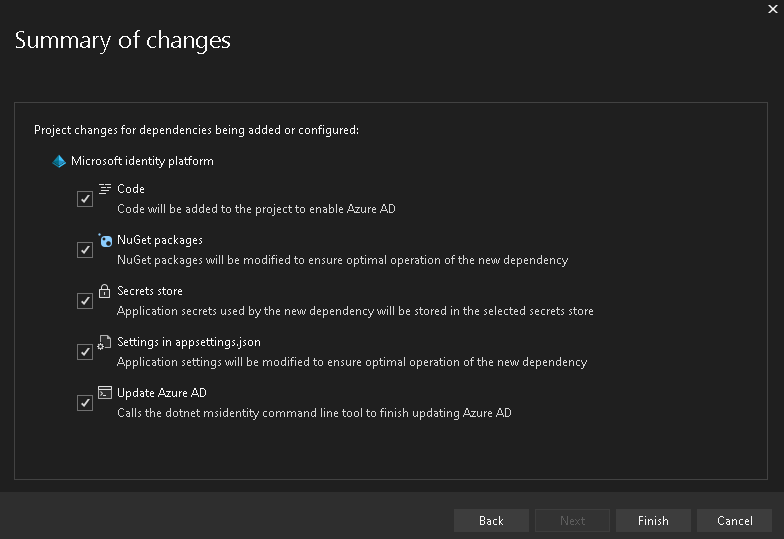This screenshot has height=539, width=784.
Task: Click the appsettings.json file gear icon
Action: pos(104,342)
